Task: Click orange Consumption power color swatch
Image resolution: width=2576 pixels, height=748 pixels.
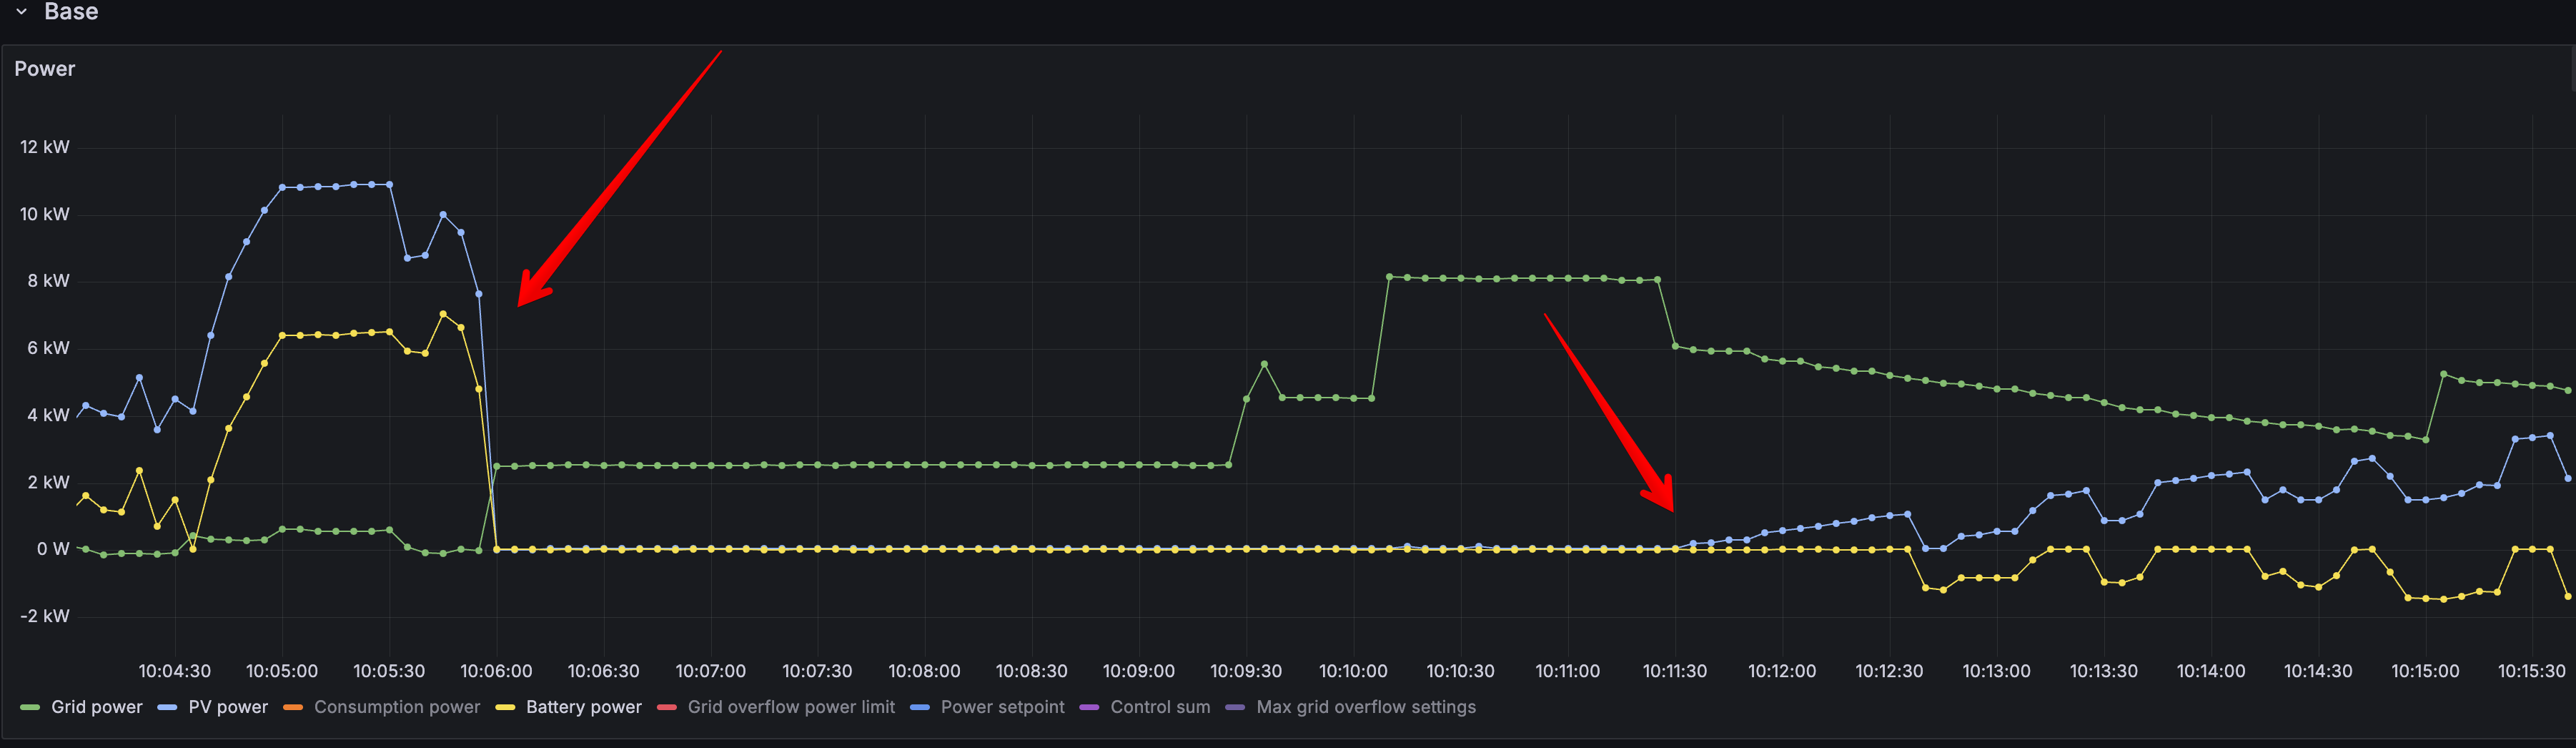Action: pyautogui.click(x=293, y=708)
